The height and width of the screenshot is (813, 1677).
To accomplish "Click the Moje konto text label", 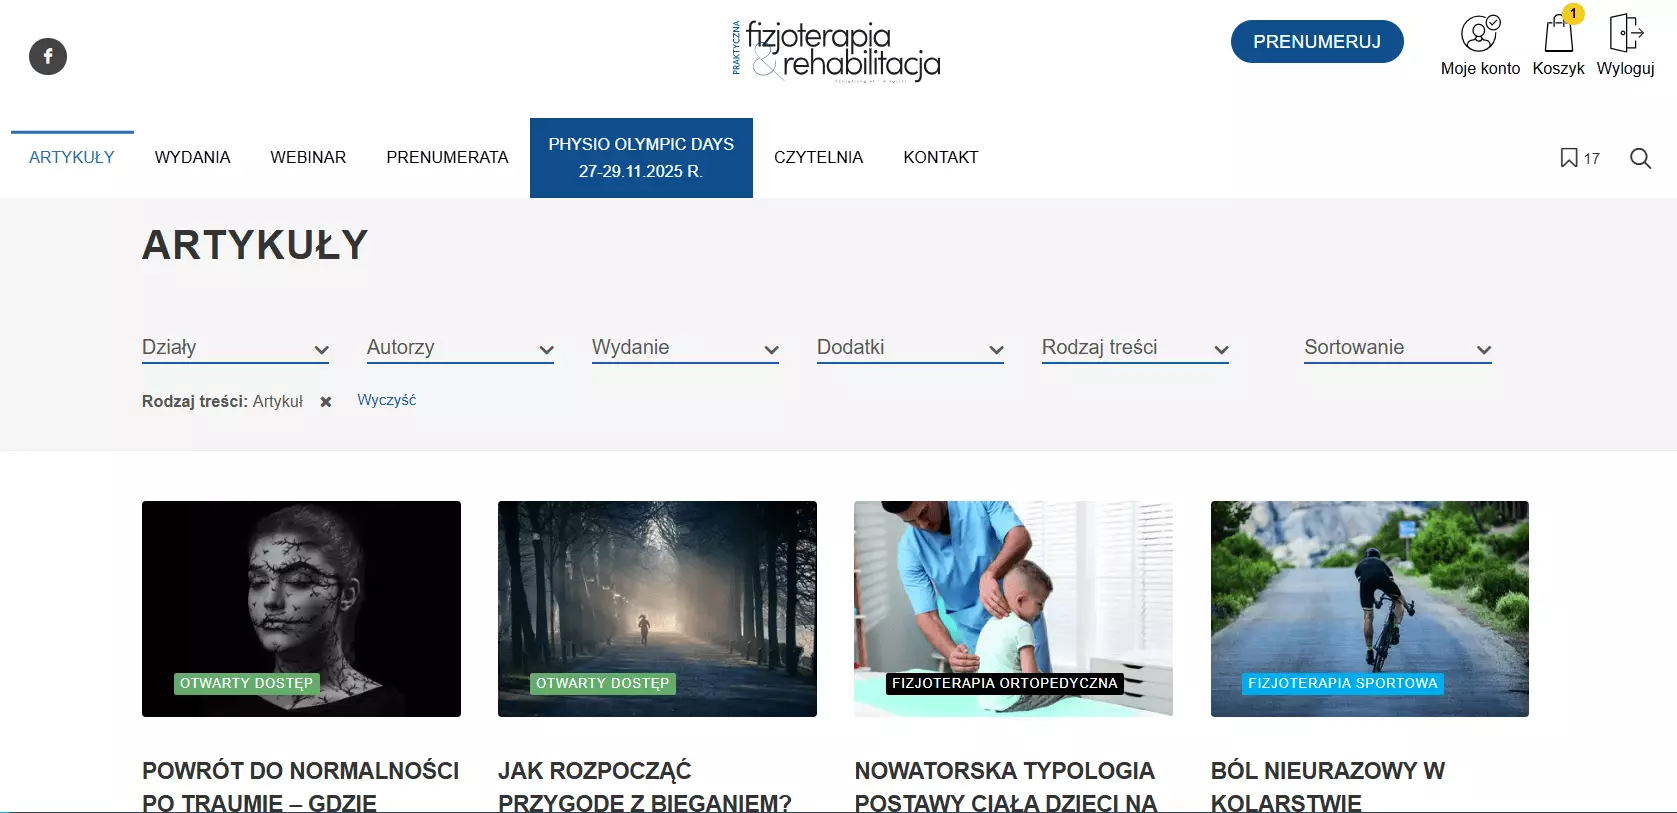I will pyautogui.click(x=1480, y=68).
